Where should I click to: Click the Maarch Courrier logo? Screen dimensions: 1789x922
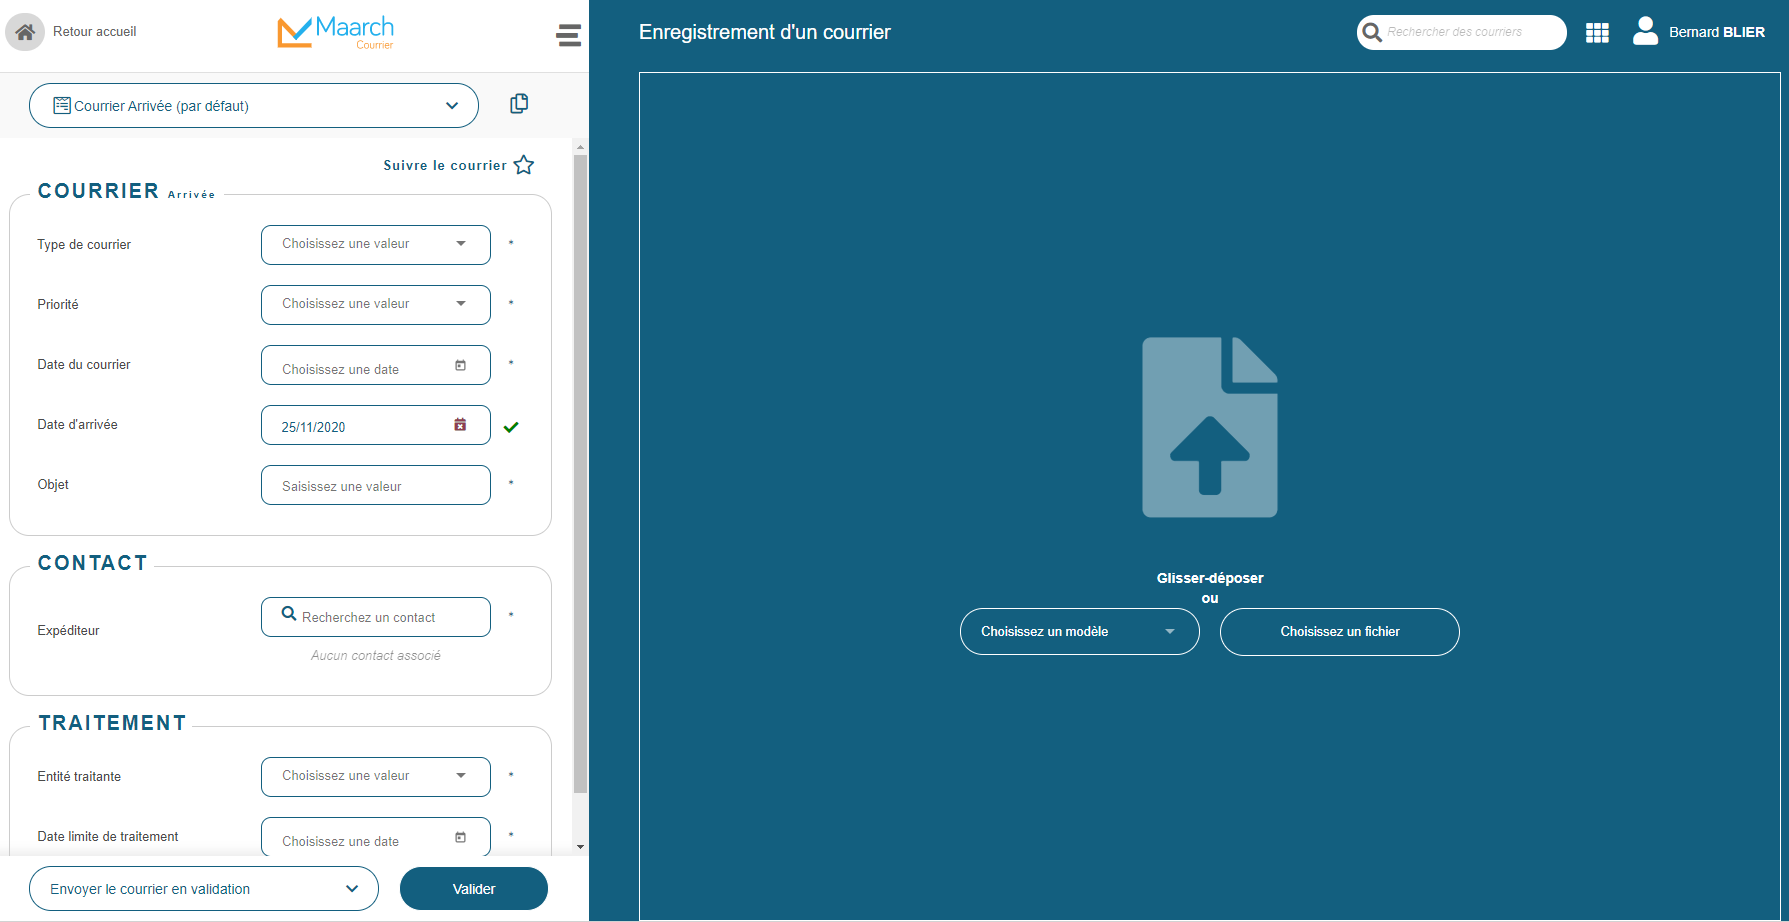(x=336, y=32)
